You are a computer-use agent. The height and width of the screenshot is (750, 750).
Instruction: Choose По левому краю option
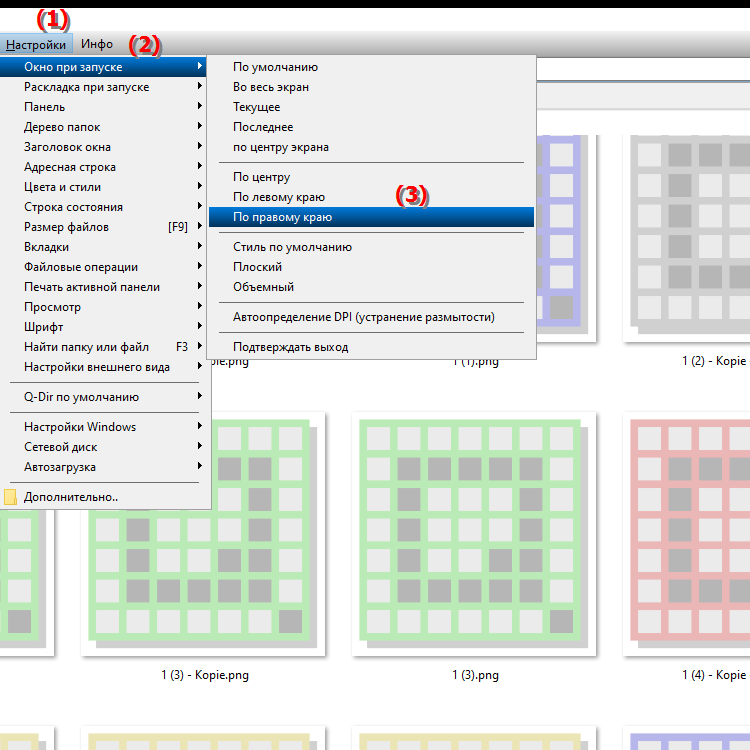click(x=371, y=197)
